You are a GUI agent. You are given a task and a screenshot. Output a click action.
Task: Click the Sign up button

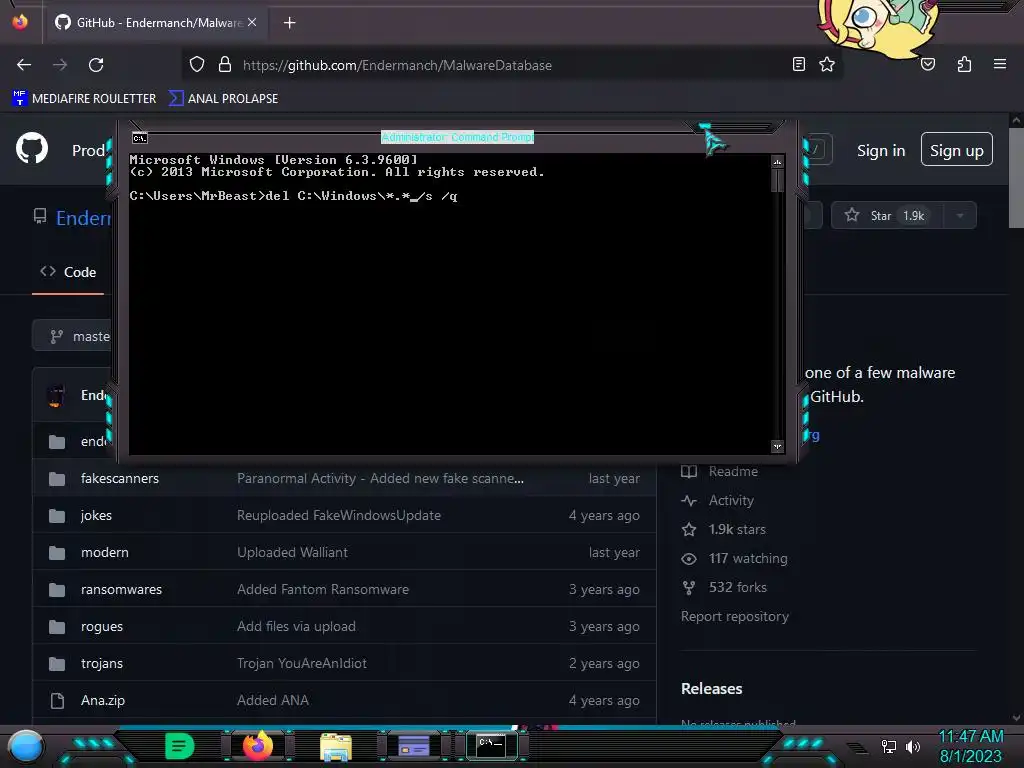(x=957, y=150)
